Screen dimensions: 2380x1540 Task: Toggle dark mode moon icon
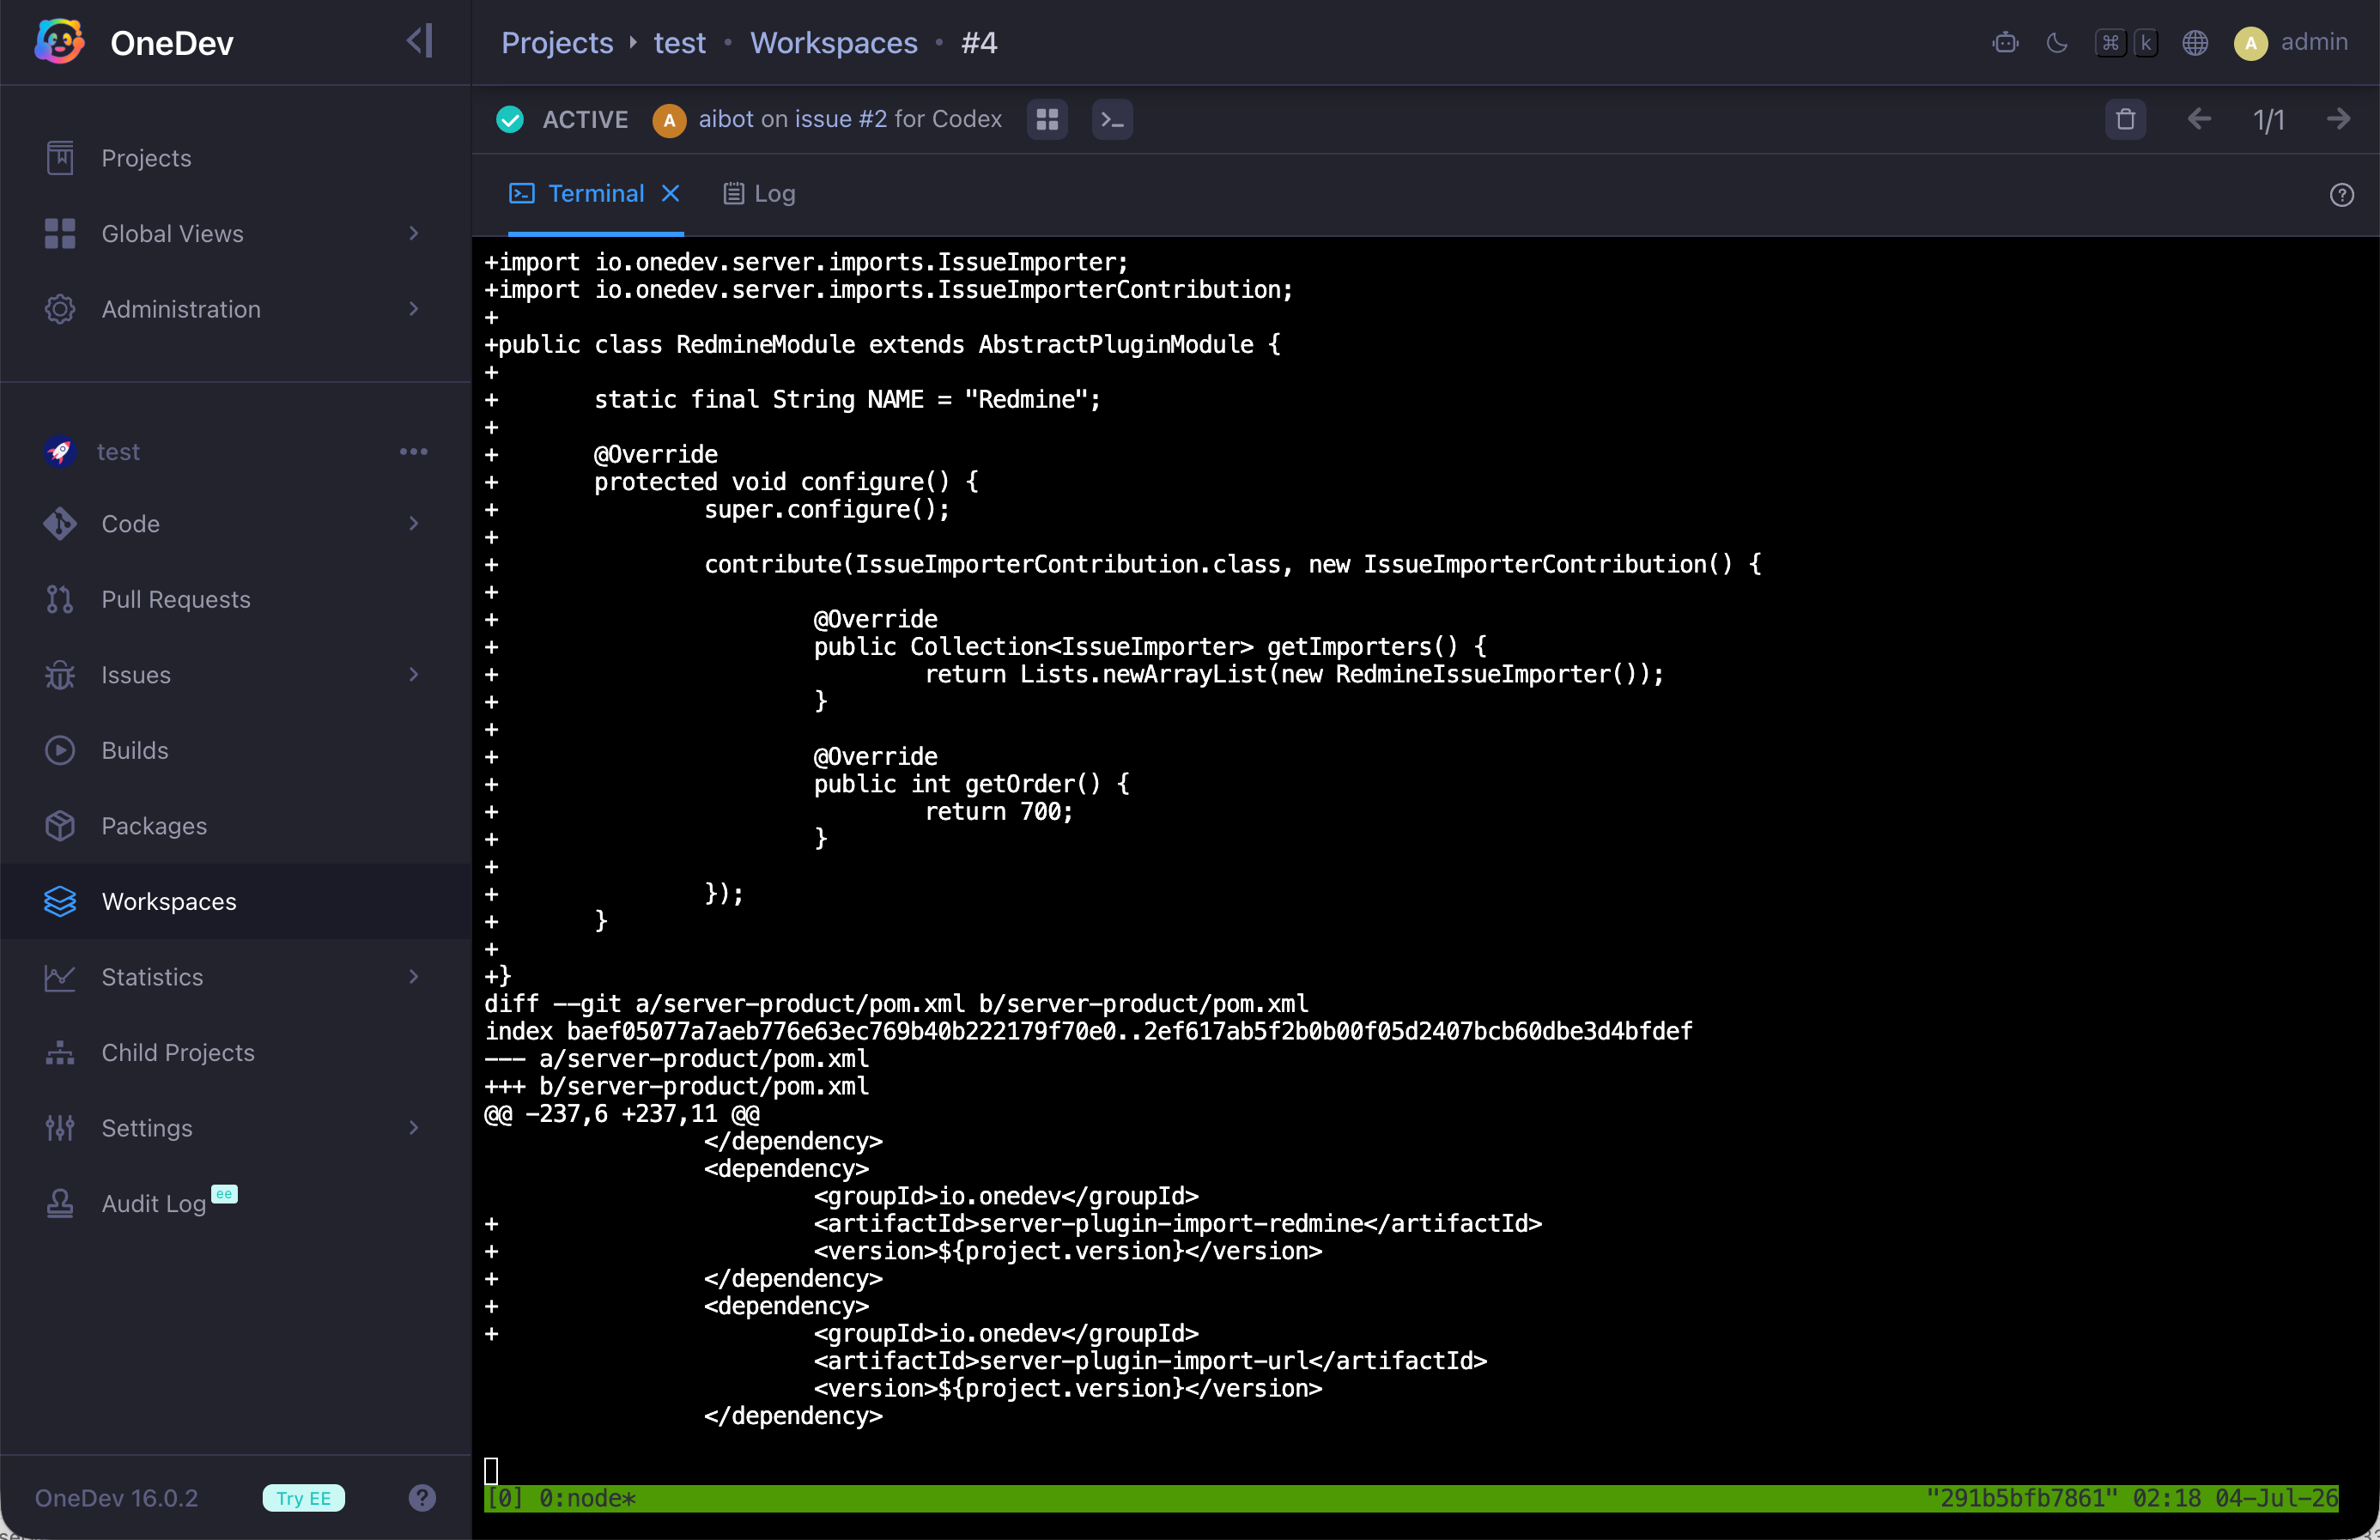coord(2057,43)
